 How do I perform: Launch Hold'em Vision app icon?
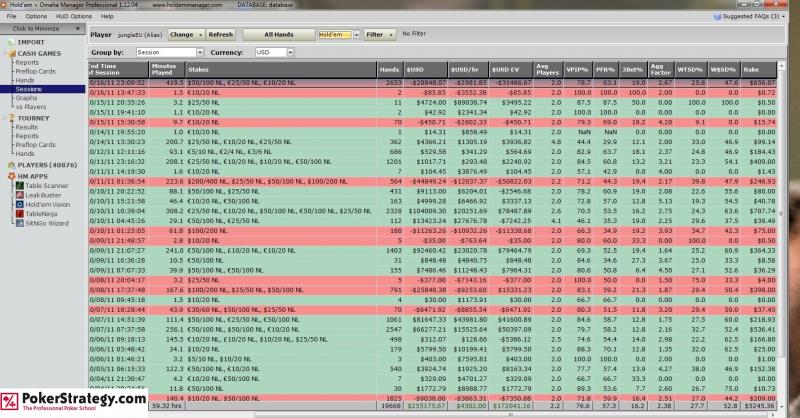(x=20, y=204)
